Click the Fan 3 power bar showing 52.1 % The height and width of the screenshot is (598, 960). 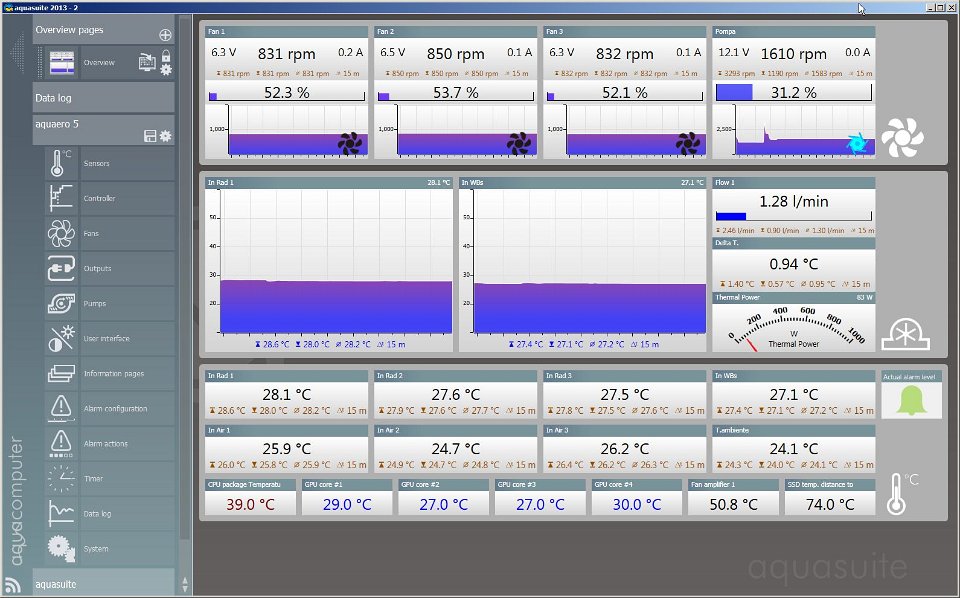pyautogui.click(x=624, y=93)
